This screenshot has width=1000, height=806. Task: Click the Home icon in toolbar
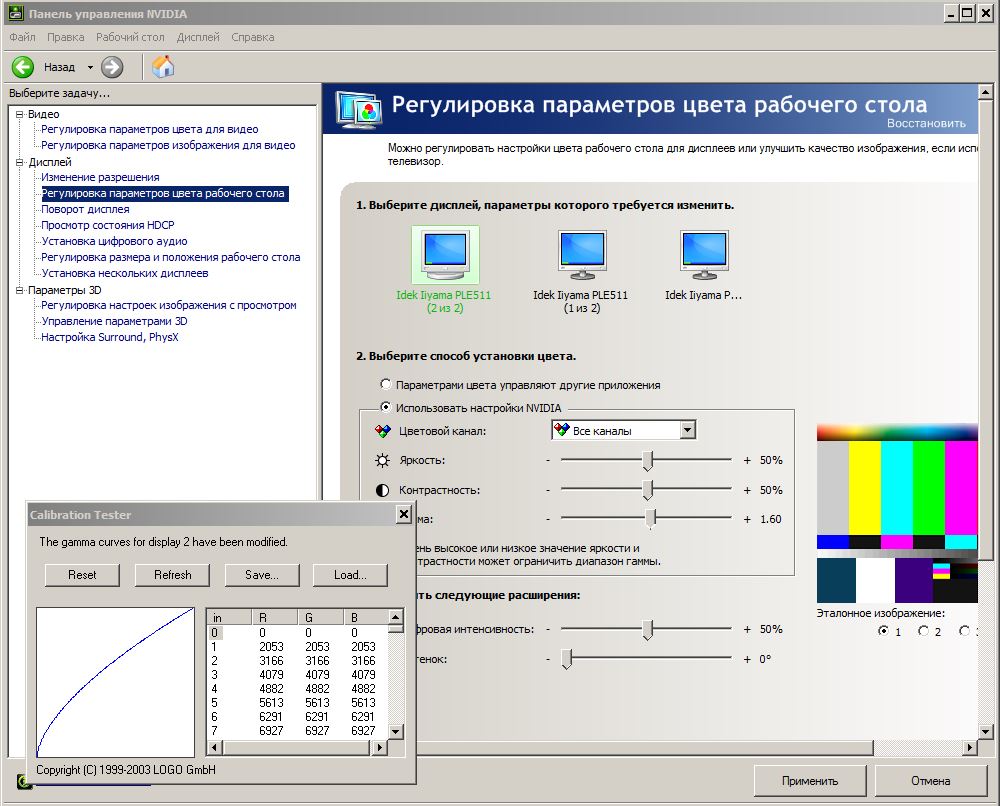pyautogui.click(x=163, y=67)
